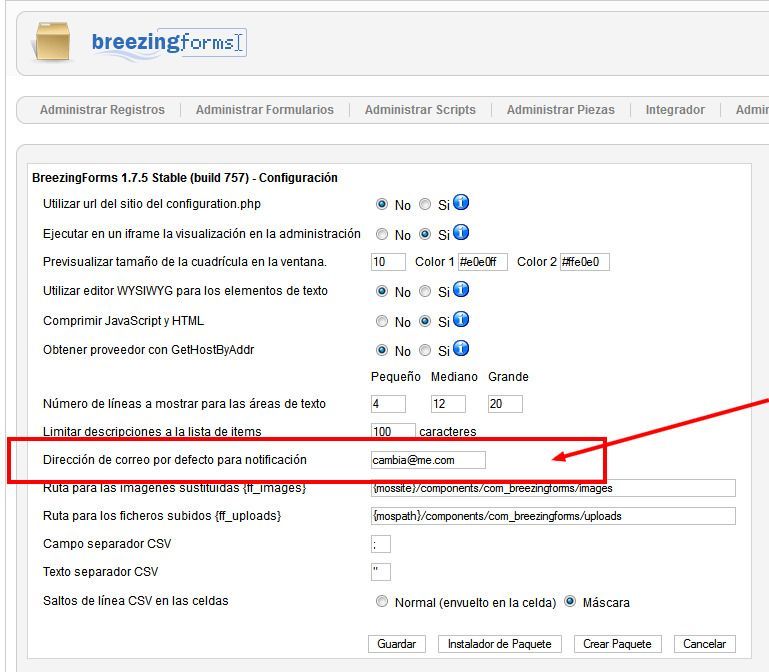Image resolution: width=769 pixels, height=672 pixels.
Task: Open Integrador menu item
Action: pos(675,109)
